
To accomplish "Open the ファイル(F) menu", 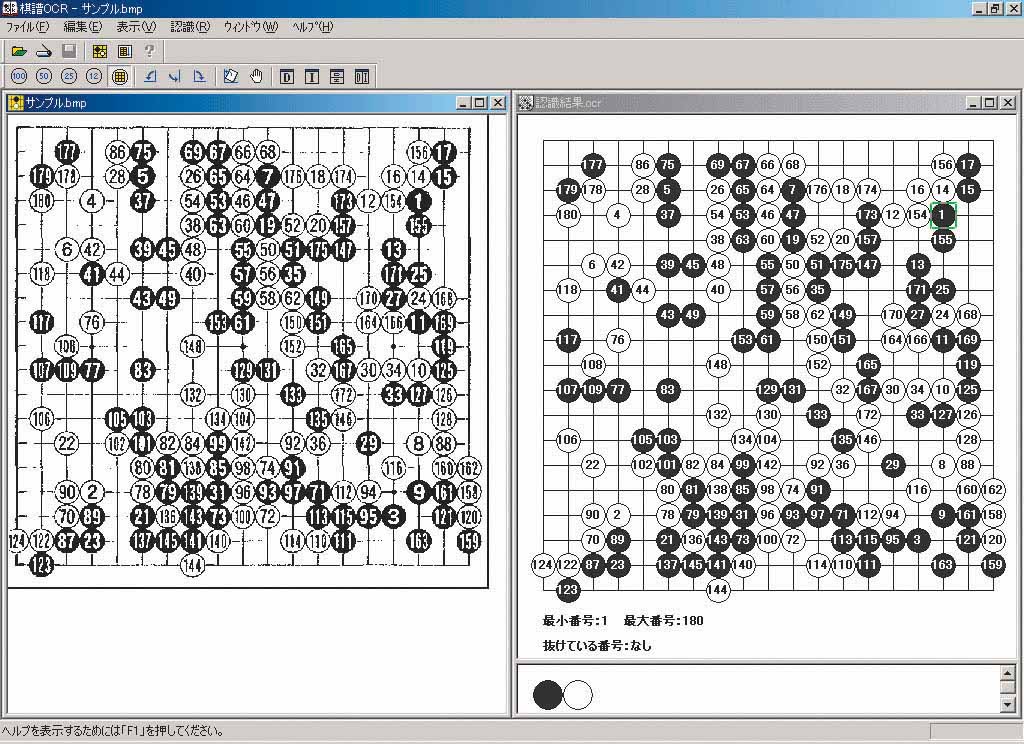I will [x=27, y=27].
